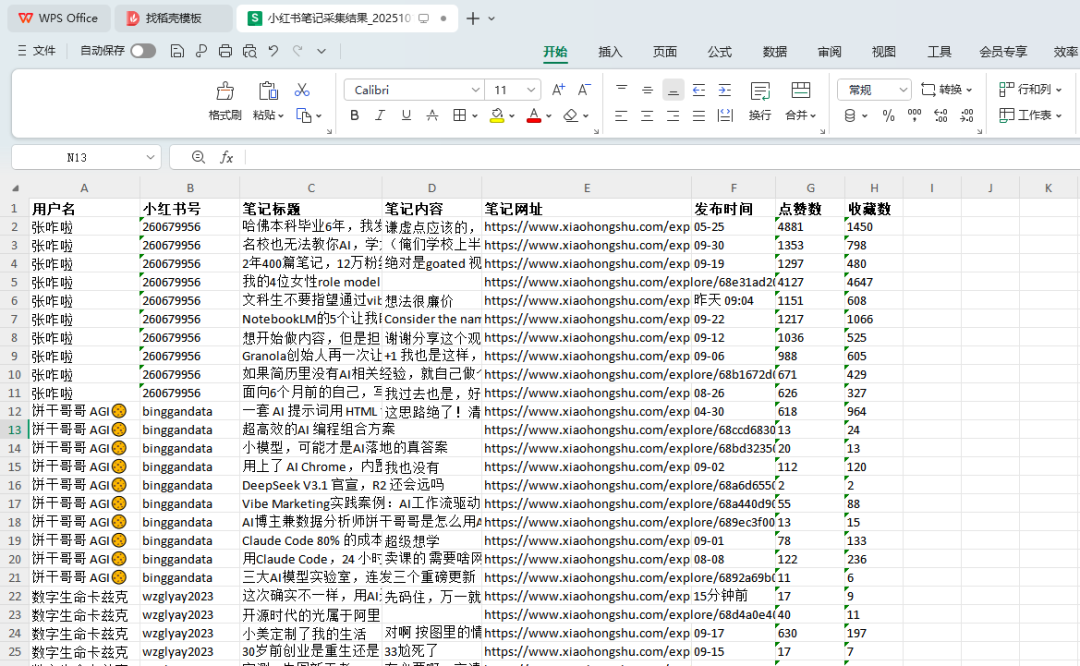1080x666 pixels.
Task: Apply bold formatting with the B icon
Action: 354,116
